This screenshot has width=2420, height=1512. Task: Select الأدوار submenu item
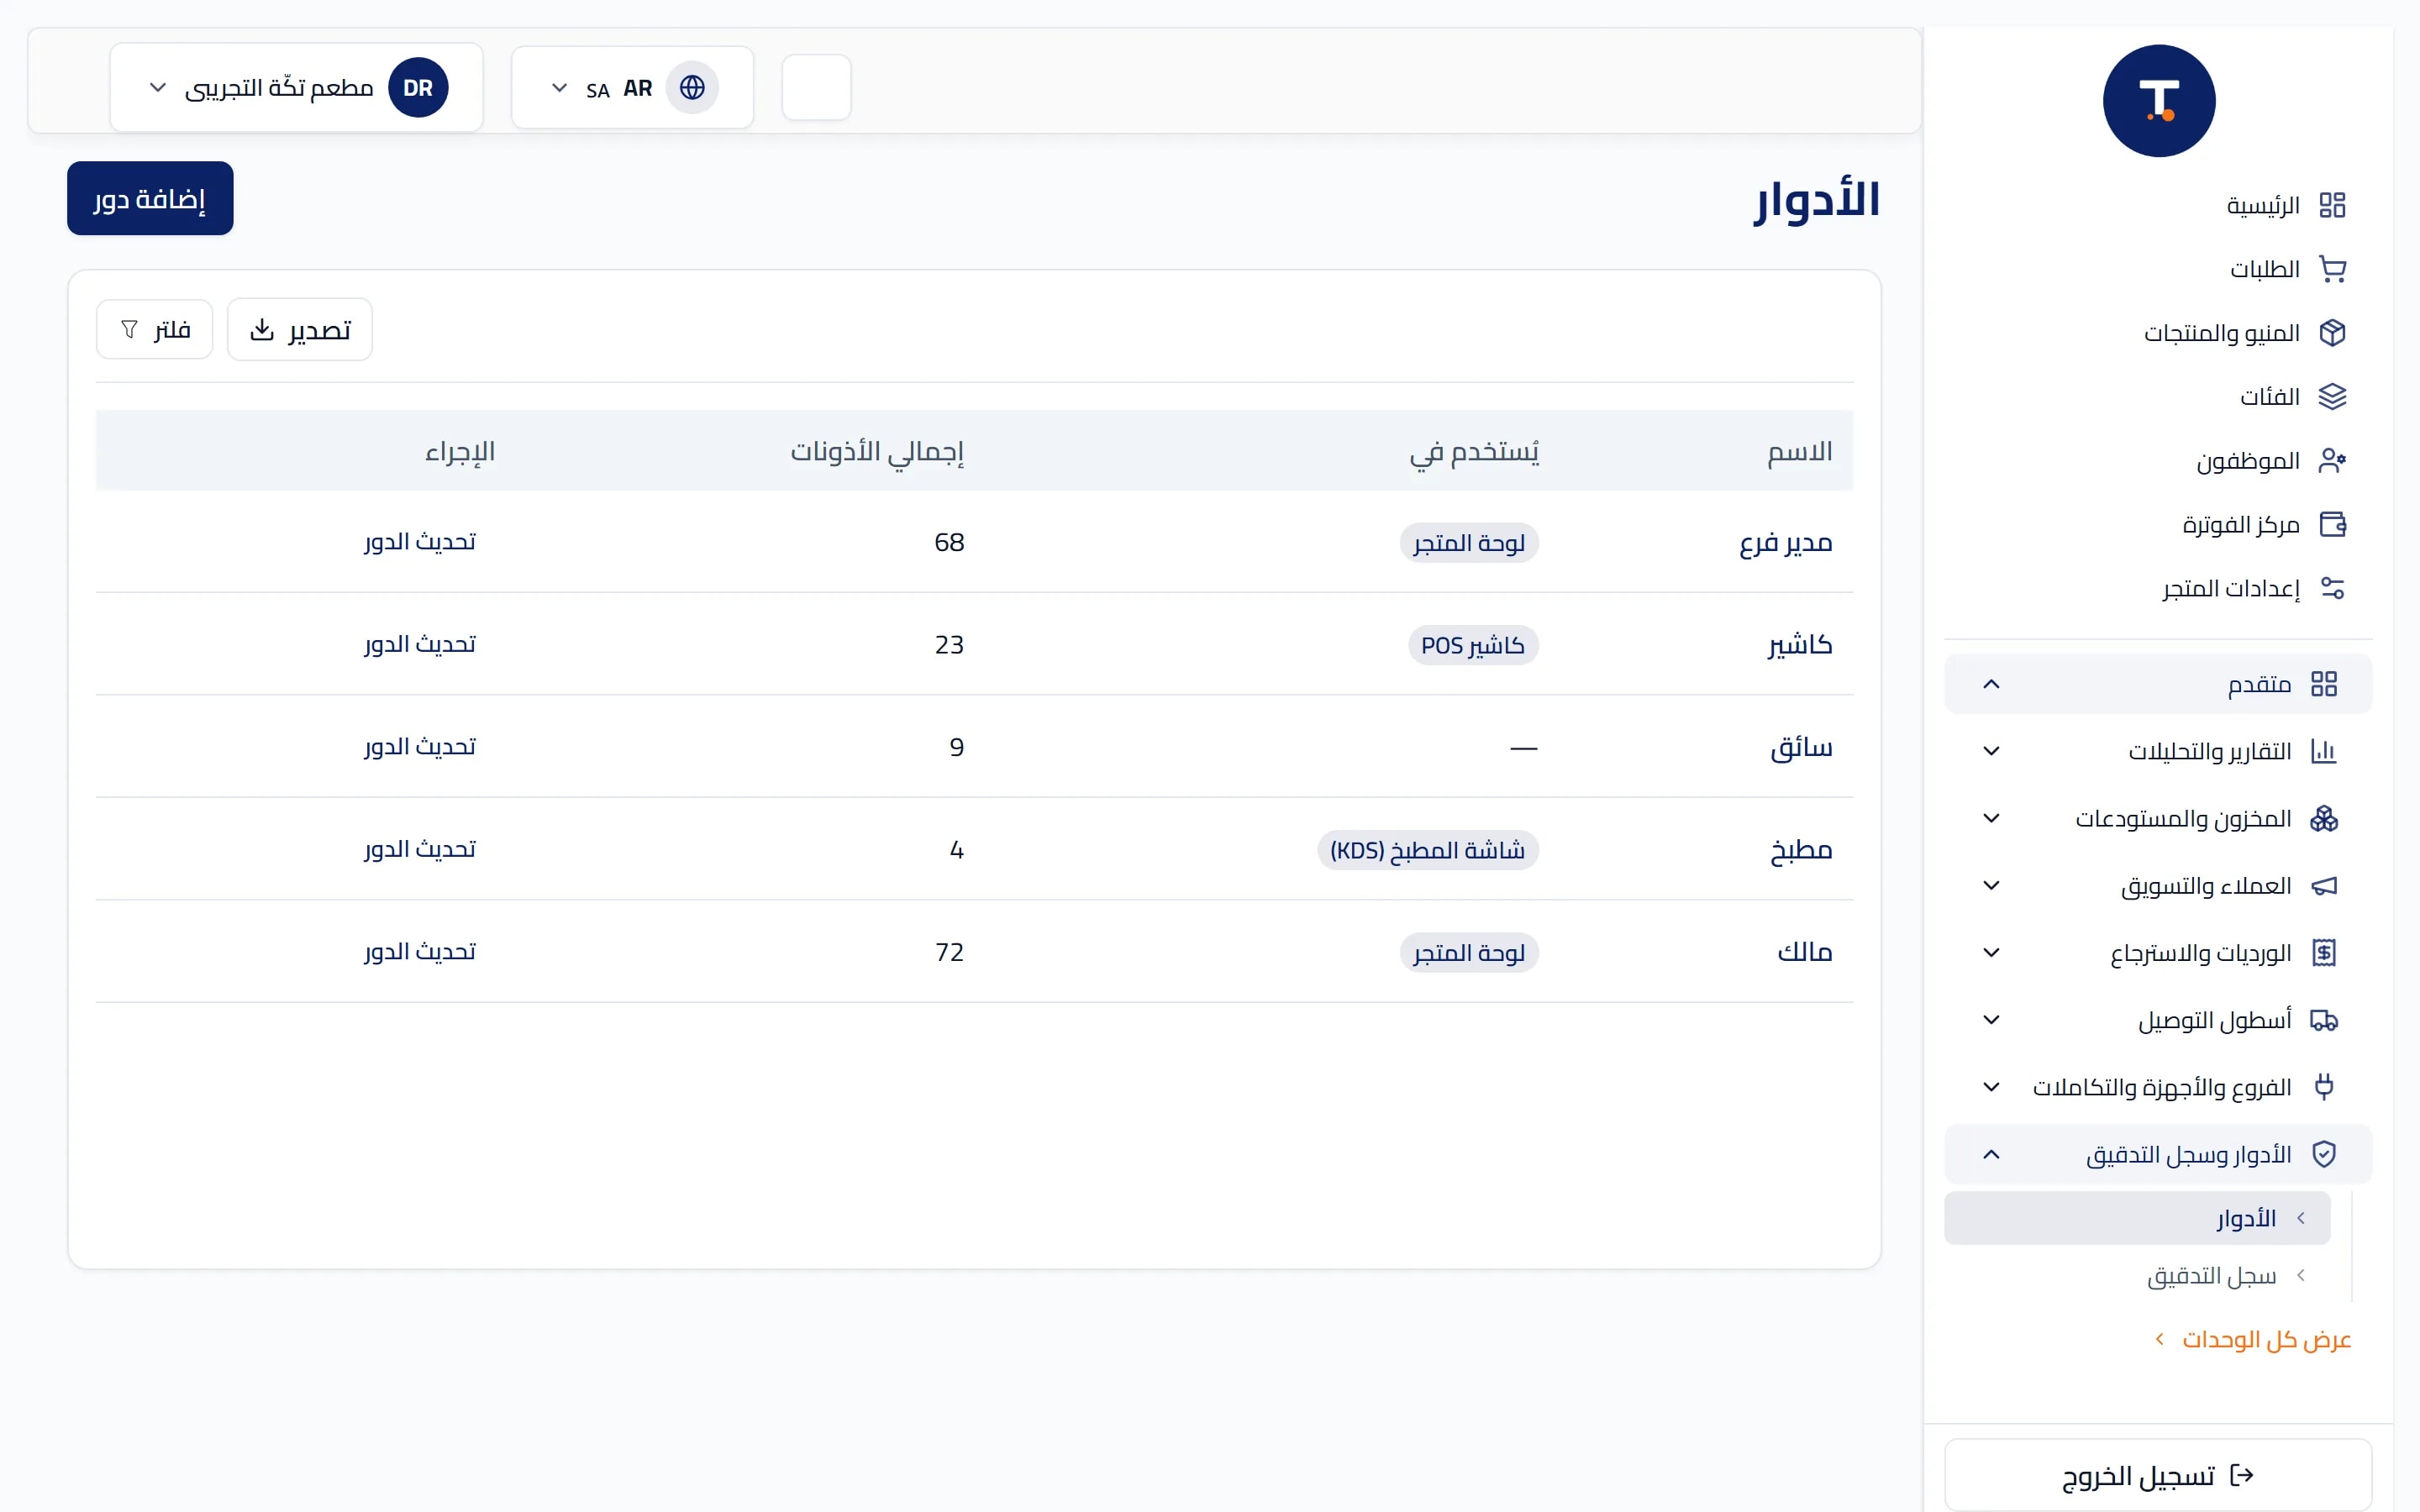(x=2137, y=1218)
